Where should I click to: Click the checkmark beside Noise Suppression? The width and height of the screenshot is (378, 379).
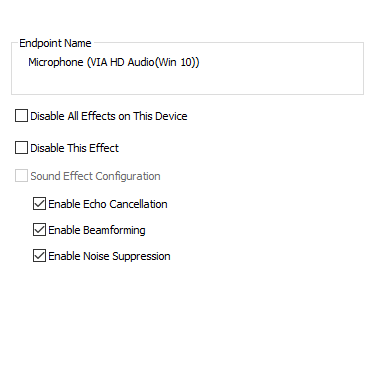pos(39,256)
